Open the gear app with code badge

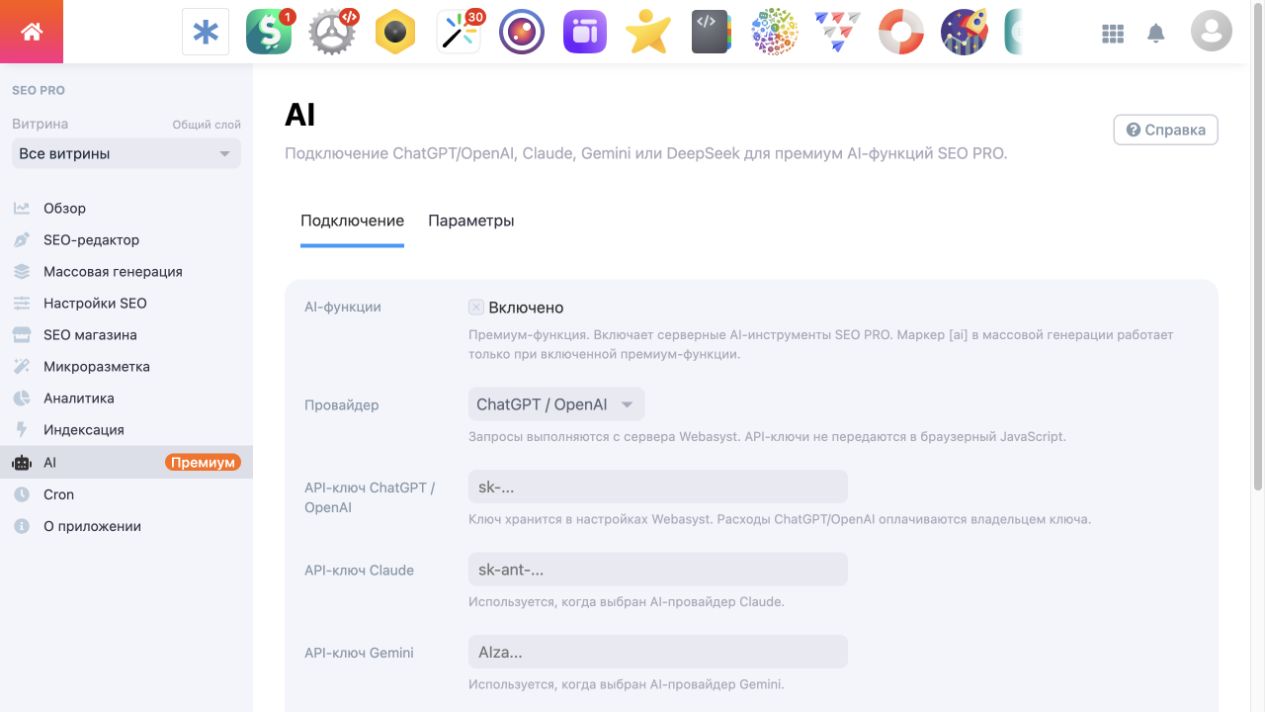(332, 32)
